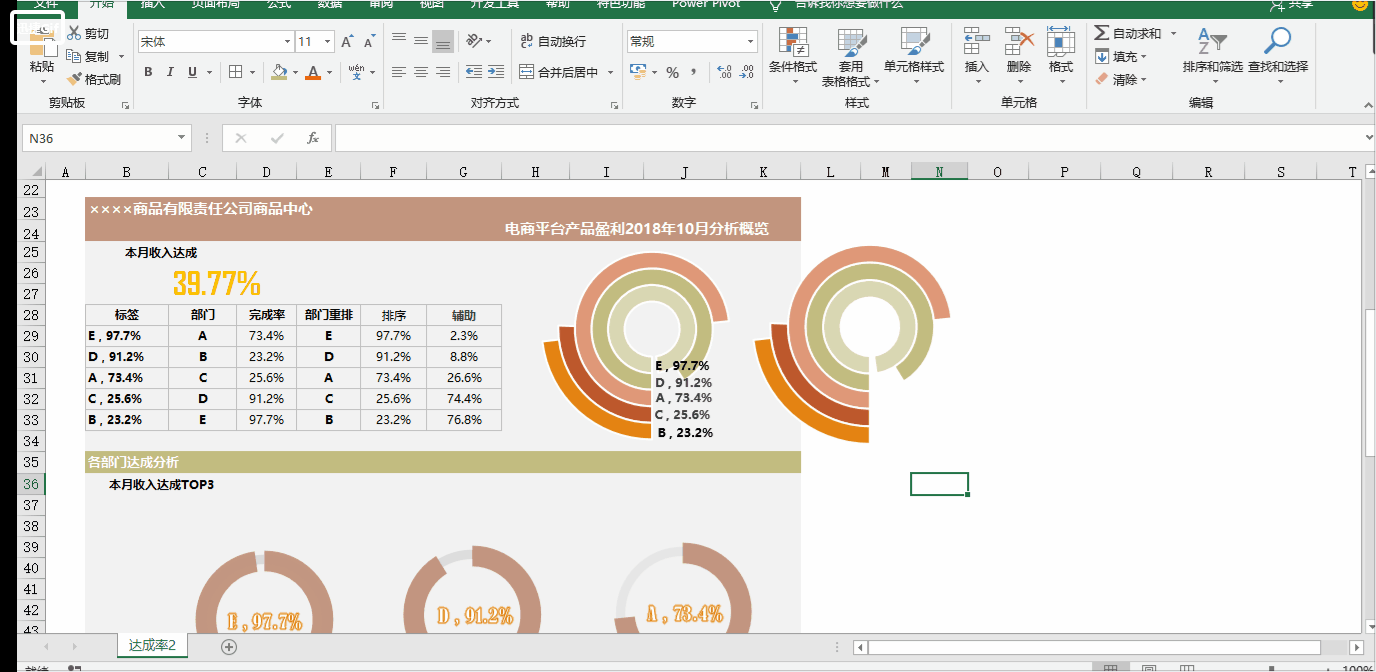This screenshot has height=672, width=1376.
Task: Increase decimal places
Action: pyautogui.click(x=724, y=72)
